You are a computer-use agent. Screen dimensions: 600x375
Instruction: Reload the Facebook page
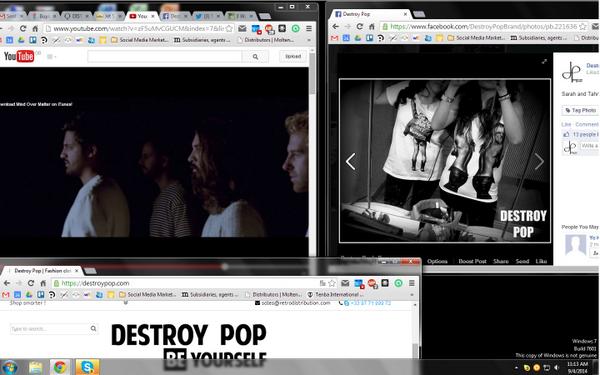pyautogui.click(x=360, y=26)
